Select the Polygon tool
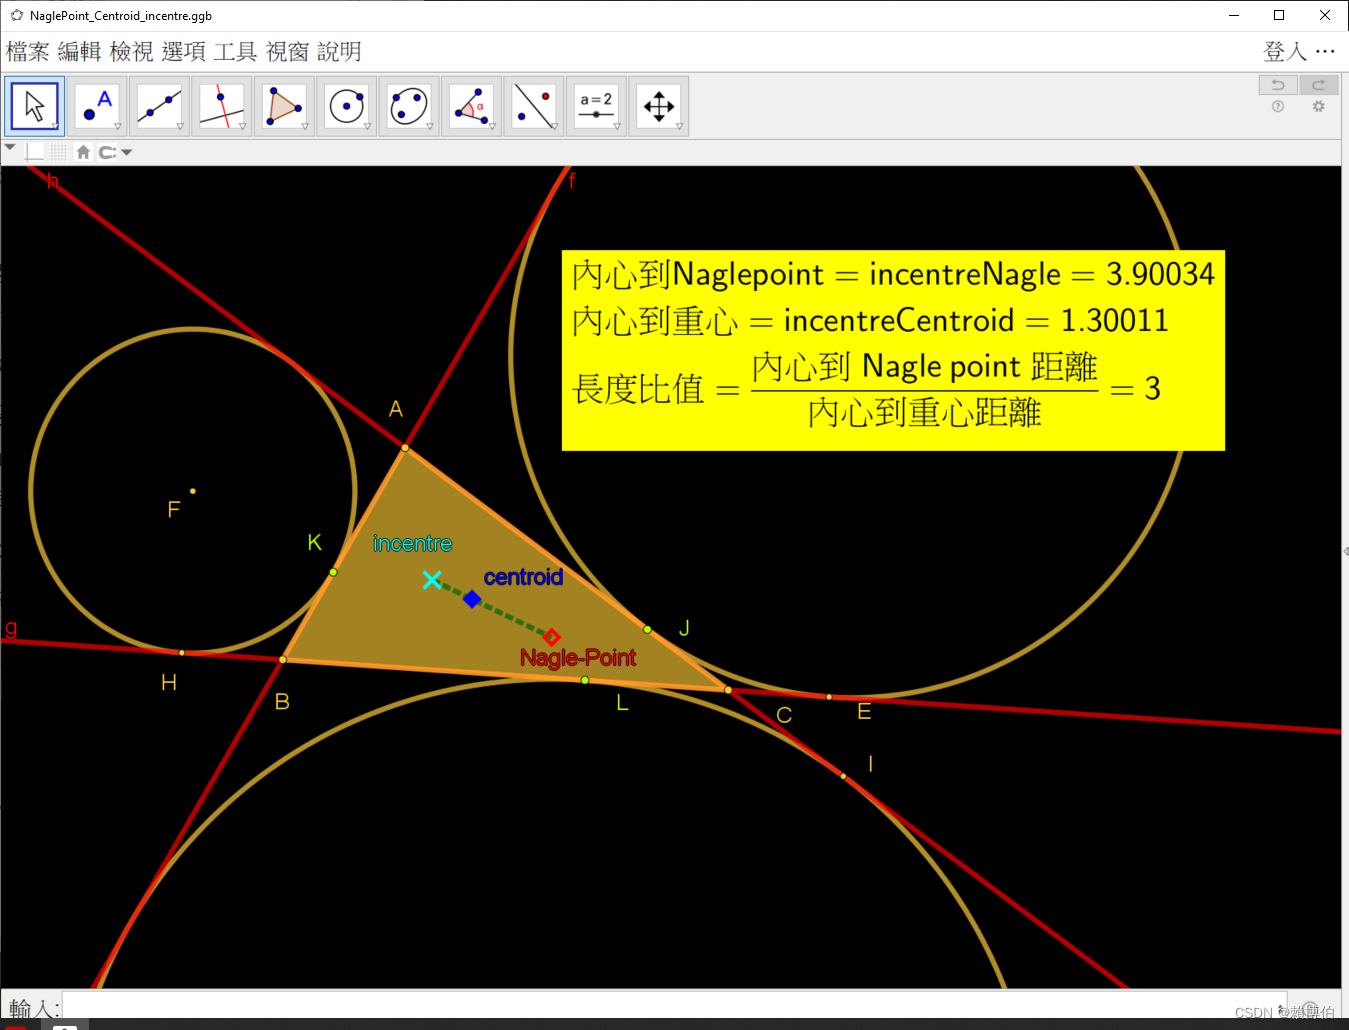Image resolution: width=1349 pixels, height=1030 pixels. (284, 106)
